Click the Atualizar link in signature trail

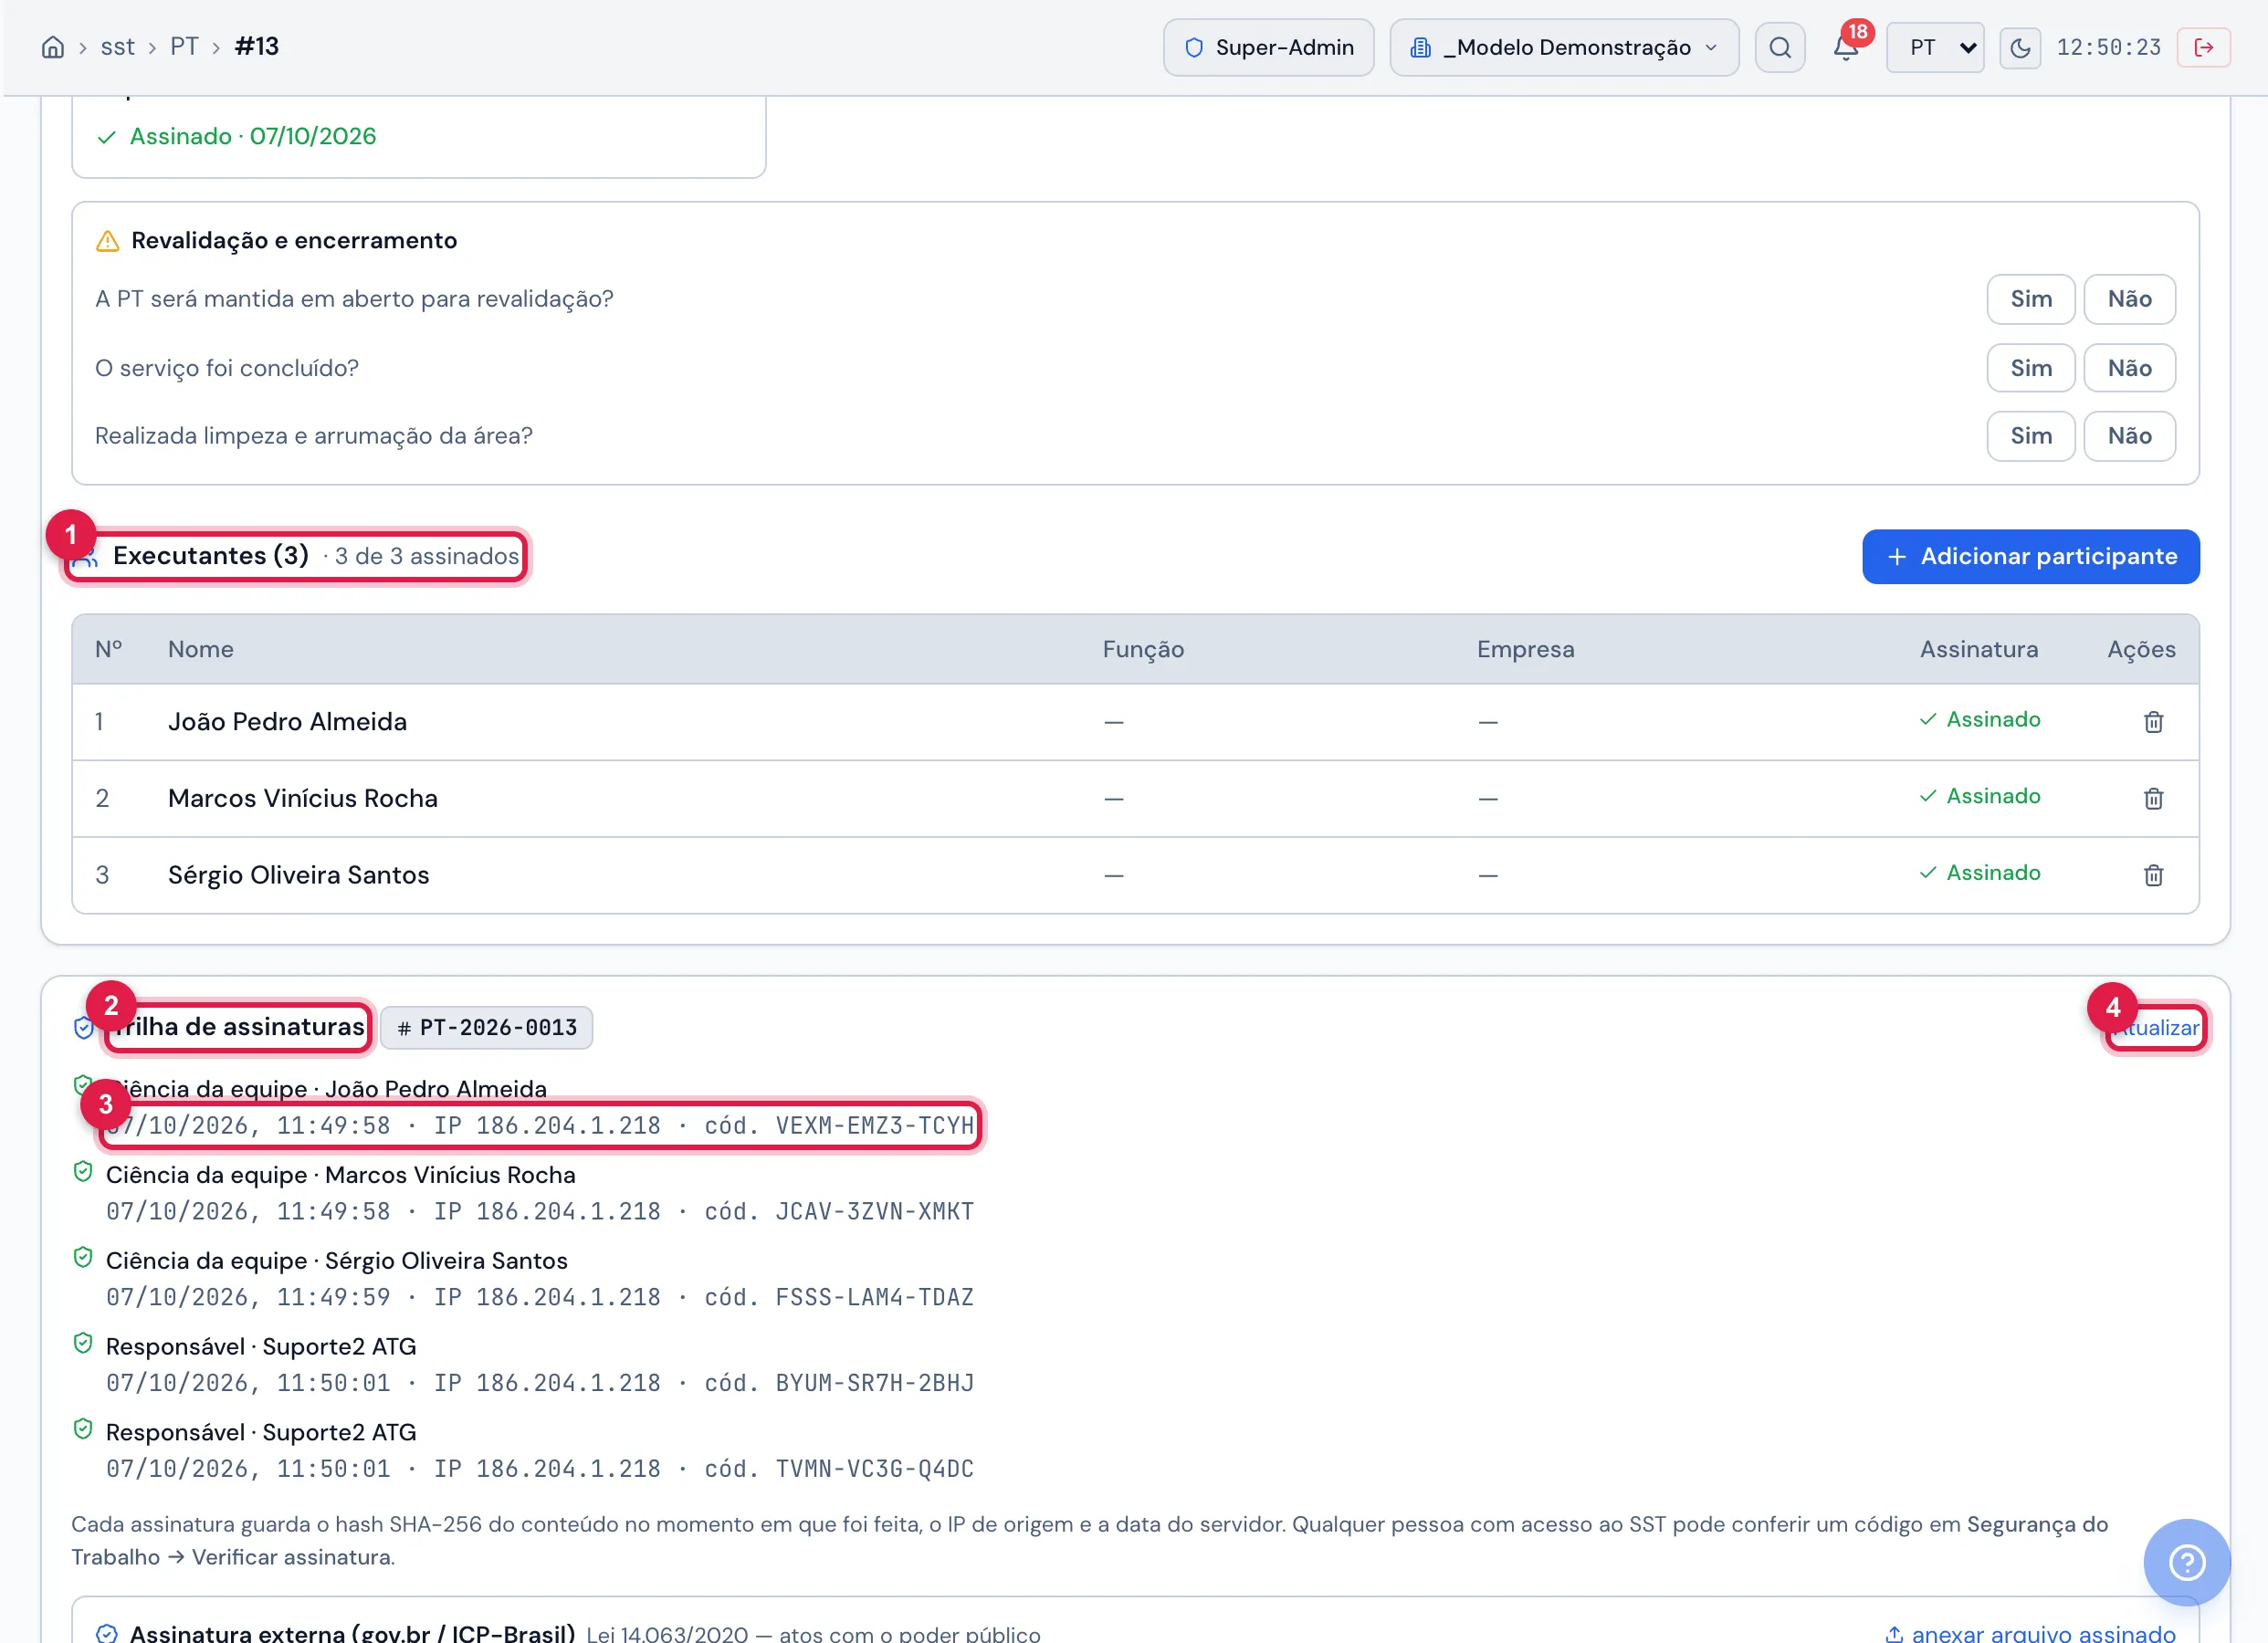tap(2157, 1027)
